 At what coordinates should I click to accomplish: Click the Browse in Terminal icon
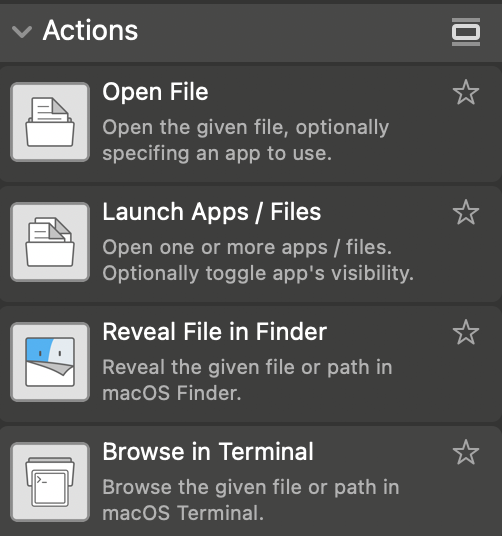coord(50,482)
